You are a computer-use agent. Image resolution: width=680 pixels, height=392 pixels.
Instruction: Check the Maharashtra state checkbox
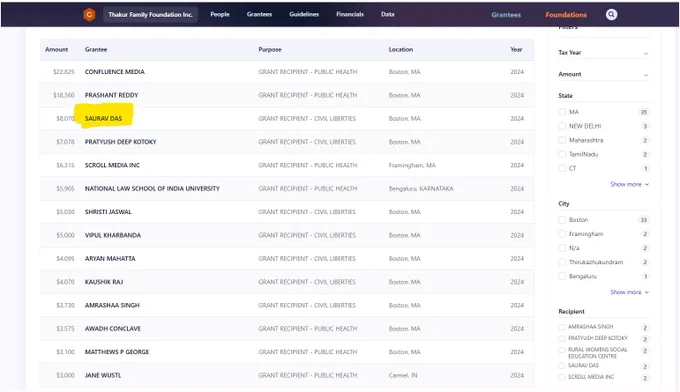point(562,140)
